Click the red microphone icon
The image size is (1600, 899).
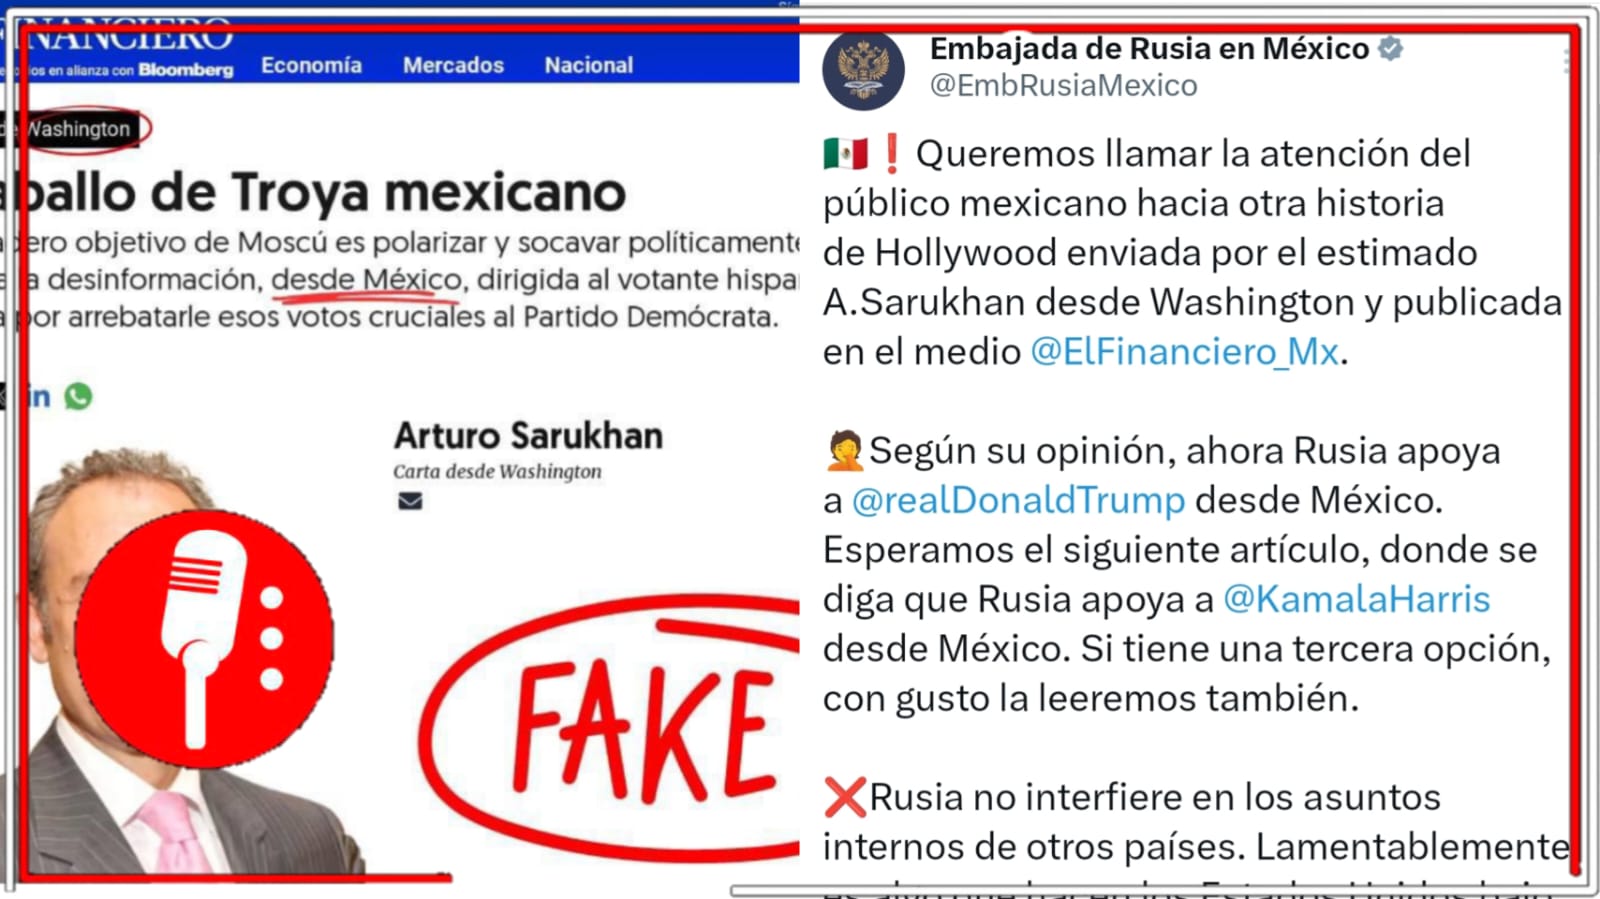pos(205,639)
